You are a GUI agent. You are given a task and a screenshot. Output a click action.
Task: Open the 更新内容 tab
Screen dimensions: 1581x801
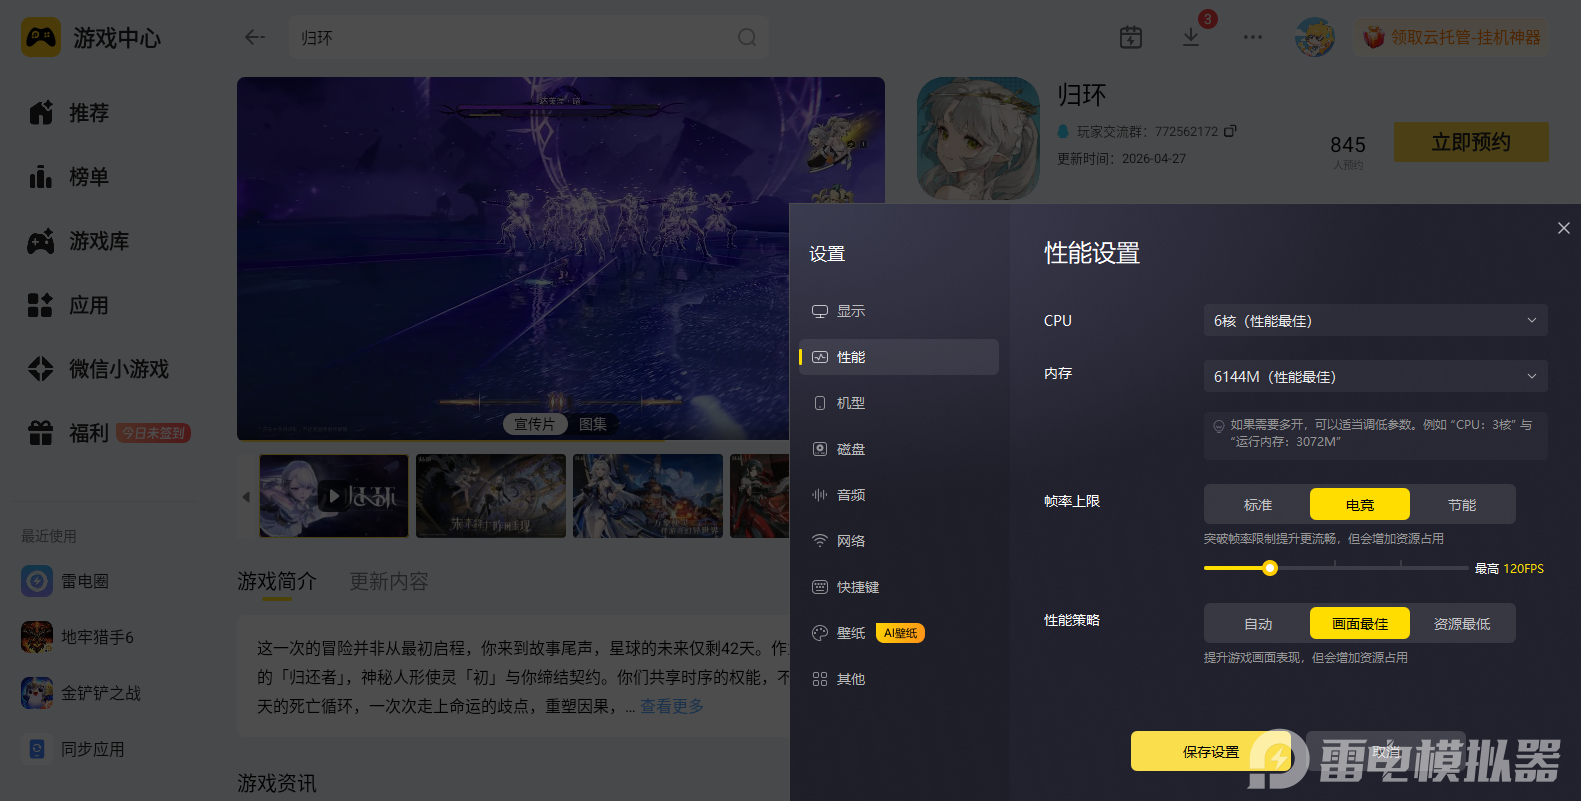tap(389, 581)
